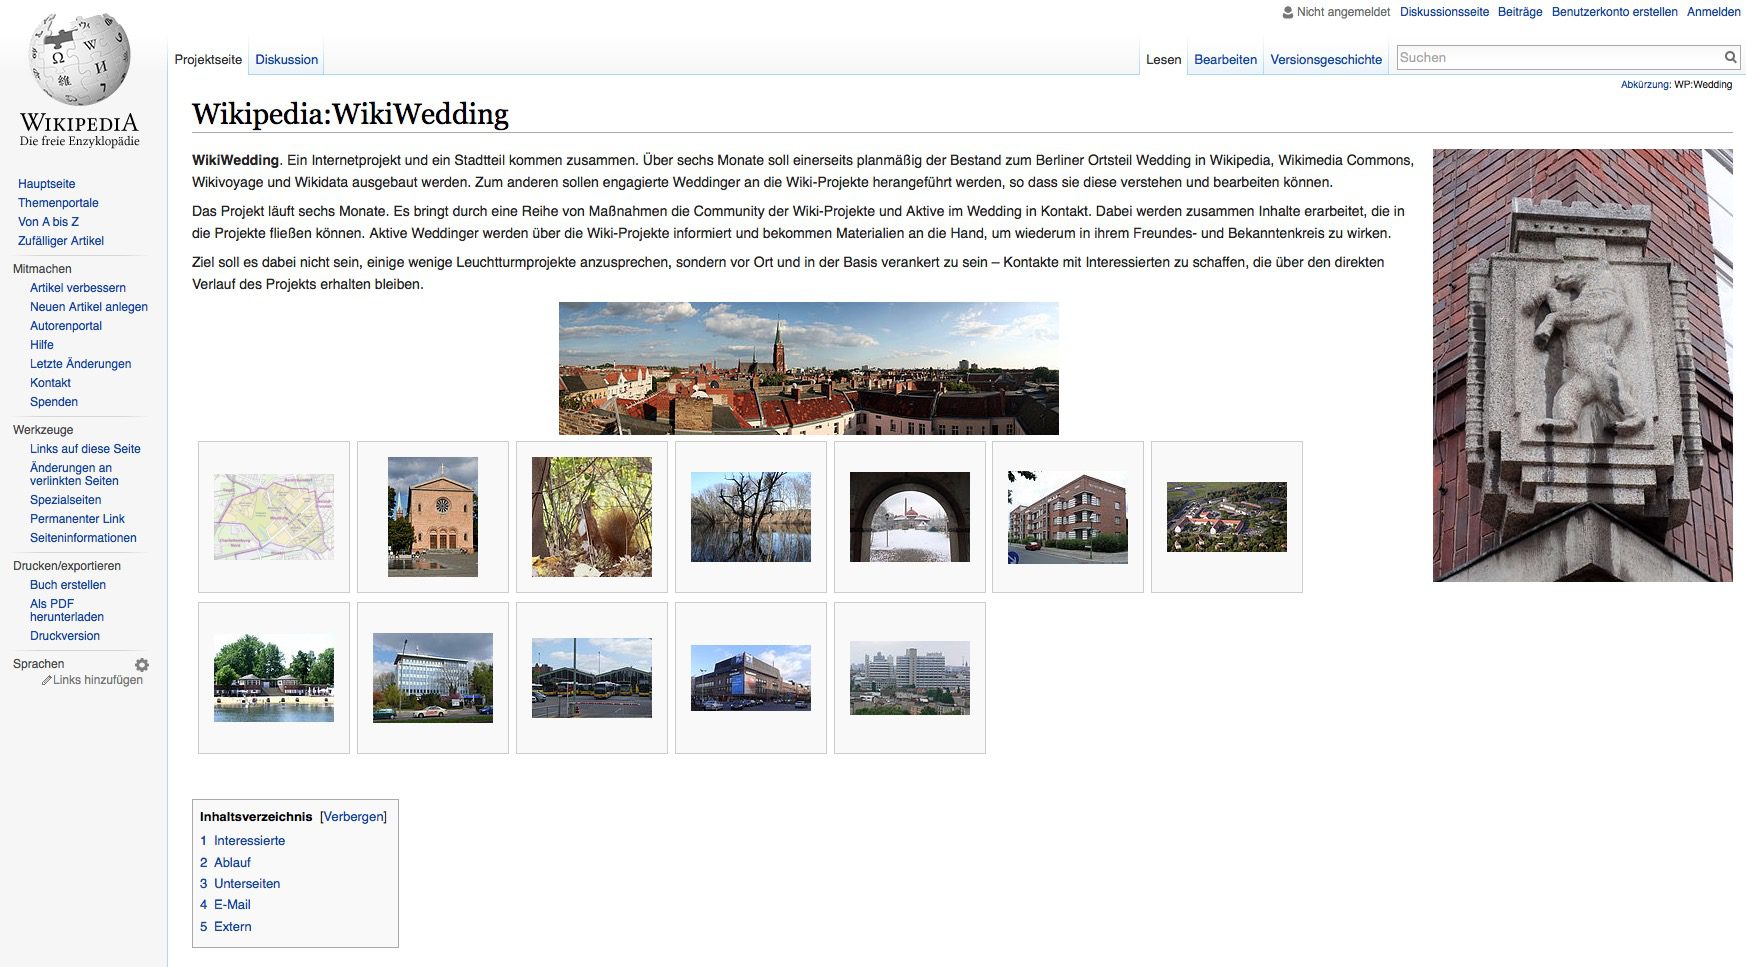Open the Spezialseiten link

(65, 500)
